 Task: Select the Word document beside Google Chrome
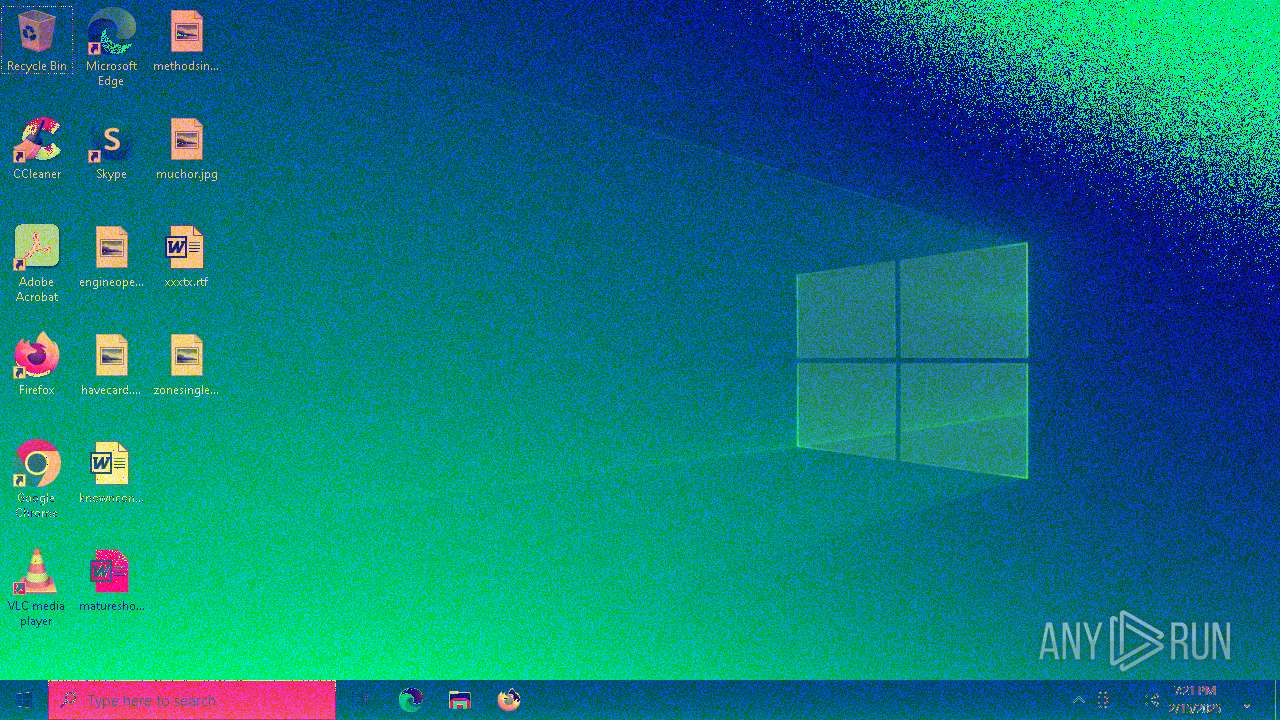tap(111, 472)
